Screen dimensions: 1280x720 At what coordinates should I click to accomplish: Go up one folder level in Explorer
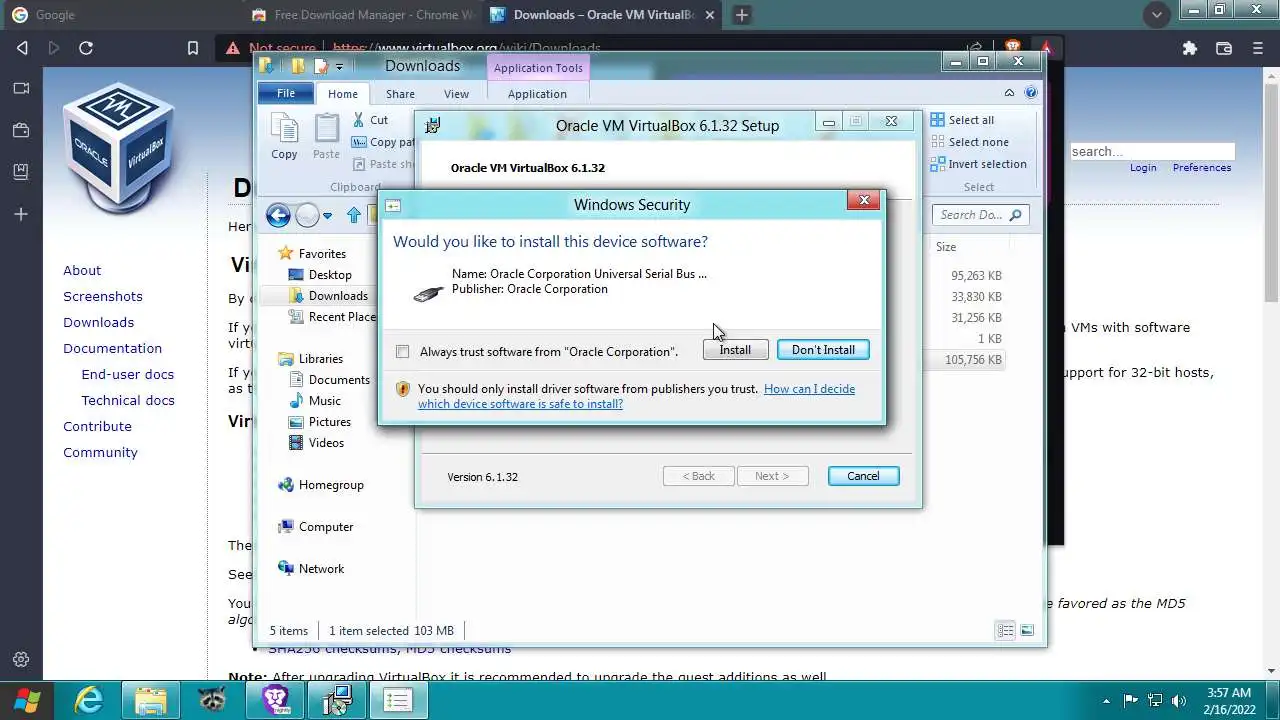[x=353, y=215]
